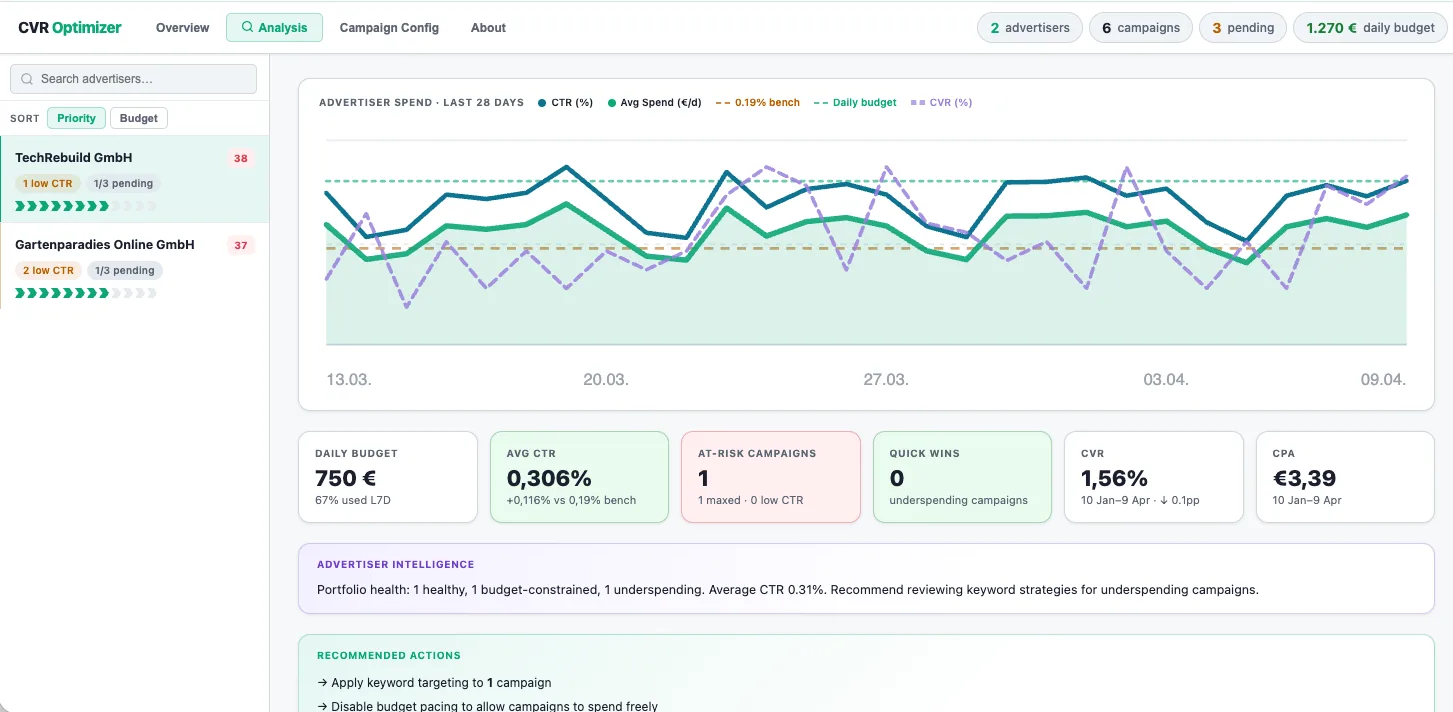Viewport: 1453px width, 712px height.
Task: Click Gartenparadies 1/3 pending tag
Action: (125, 271)
